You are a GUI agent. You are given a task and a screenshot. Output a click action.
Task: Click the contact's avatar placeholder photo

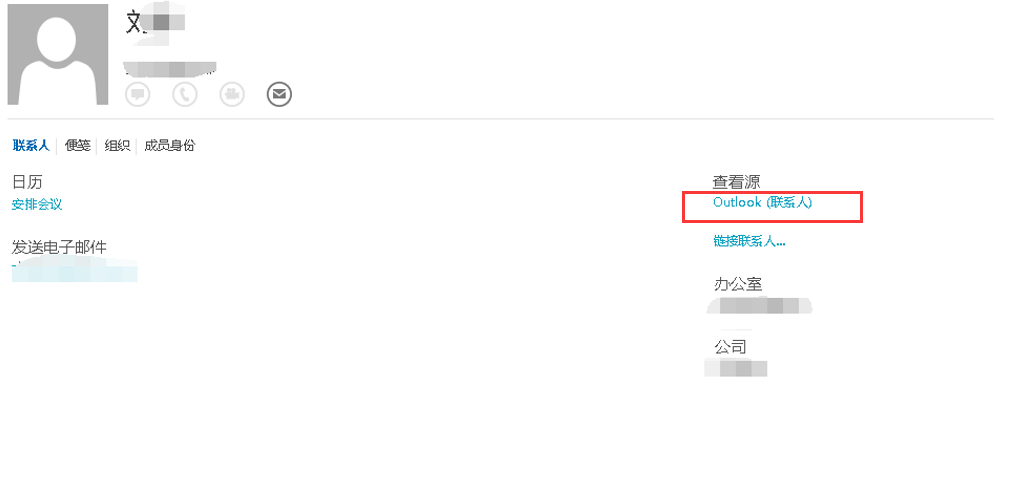point(58,54)
